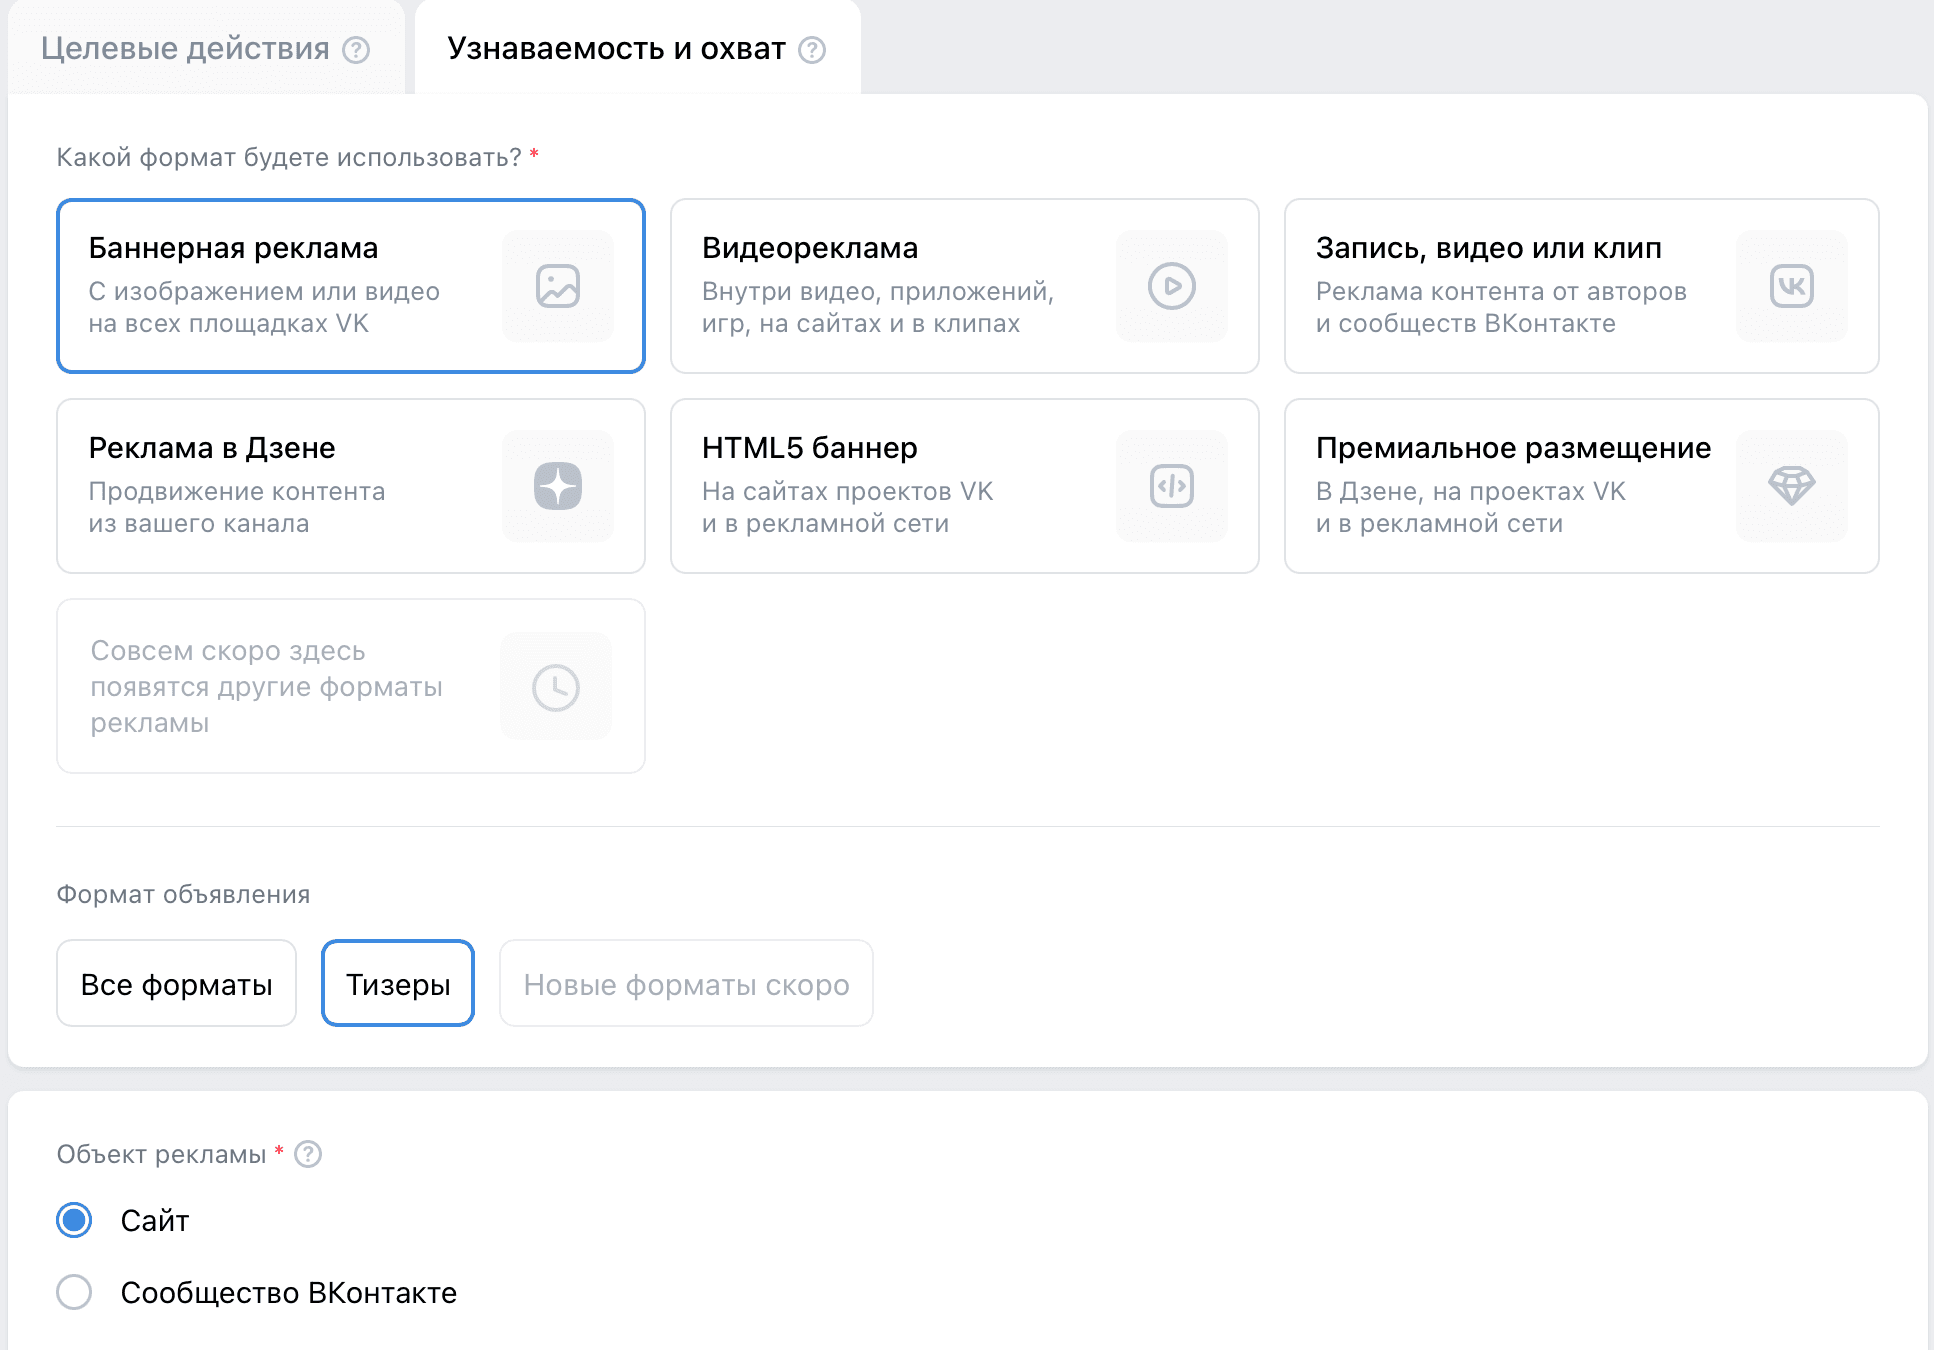Click Внутри видео, приложений description text
This screenshot has width=1934, height=1350.
coord(878,307)
